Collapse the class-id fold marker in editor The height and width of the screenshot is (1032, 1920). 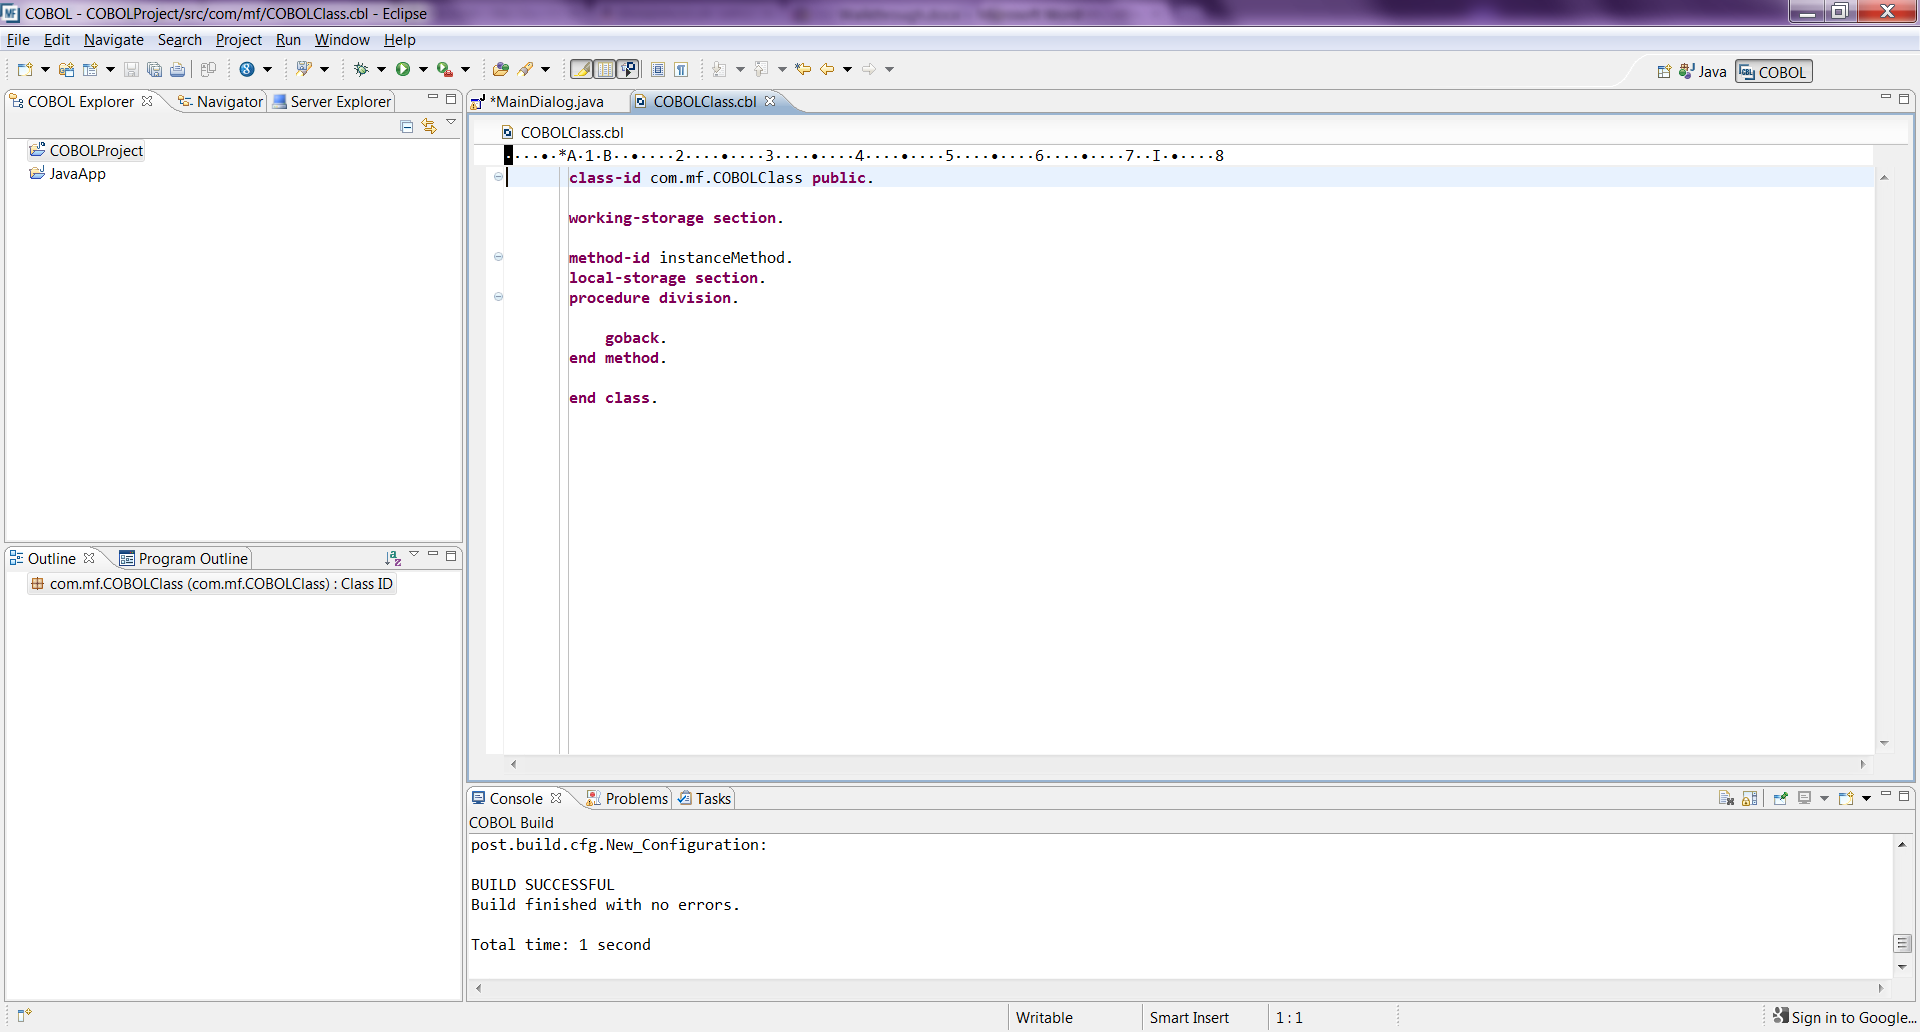tap(498, 177)
